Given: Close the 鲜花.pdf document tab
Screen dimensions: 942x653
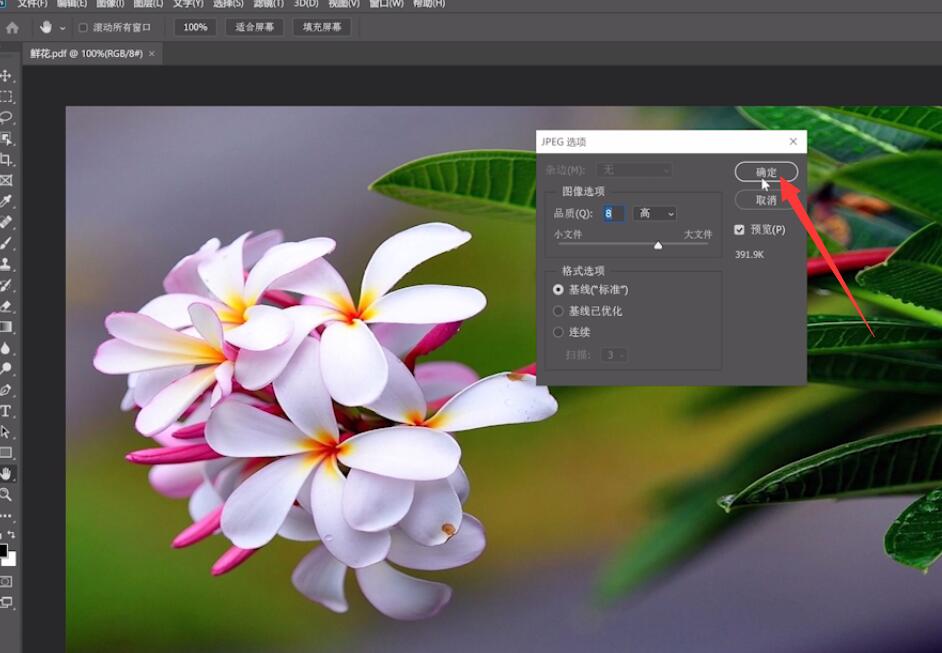Looking at the screenshot, I should tap(152, 54).
